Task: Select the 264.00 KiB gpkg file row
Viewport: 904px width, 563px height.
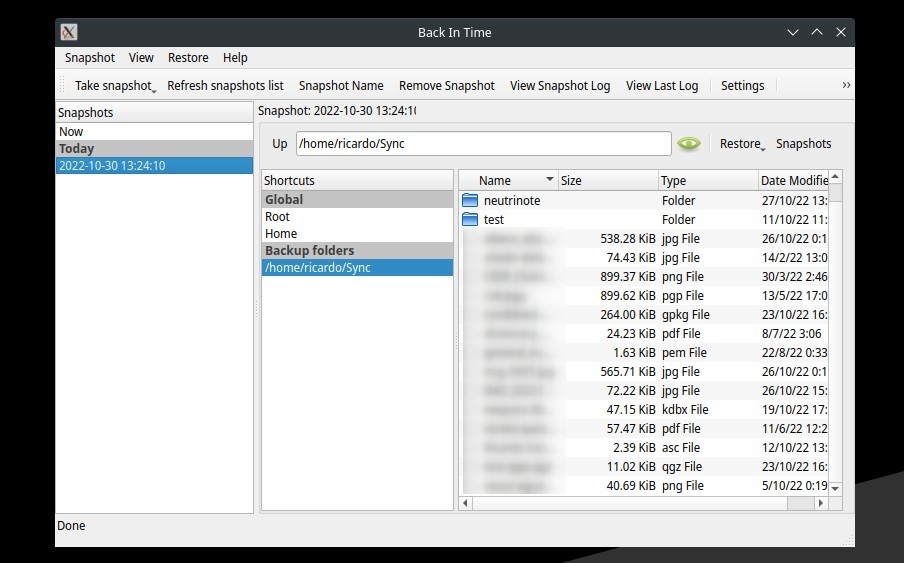Action: click(644, 315)
